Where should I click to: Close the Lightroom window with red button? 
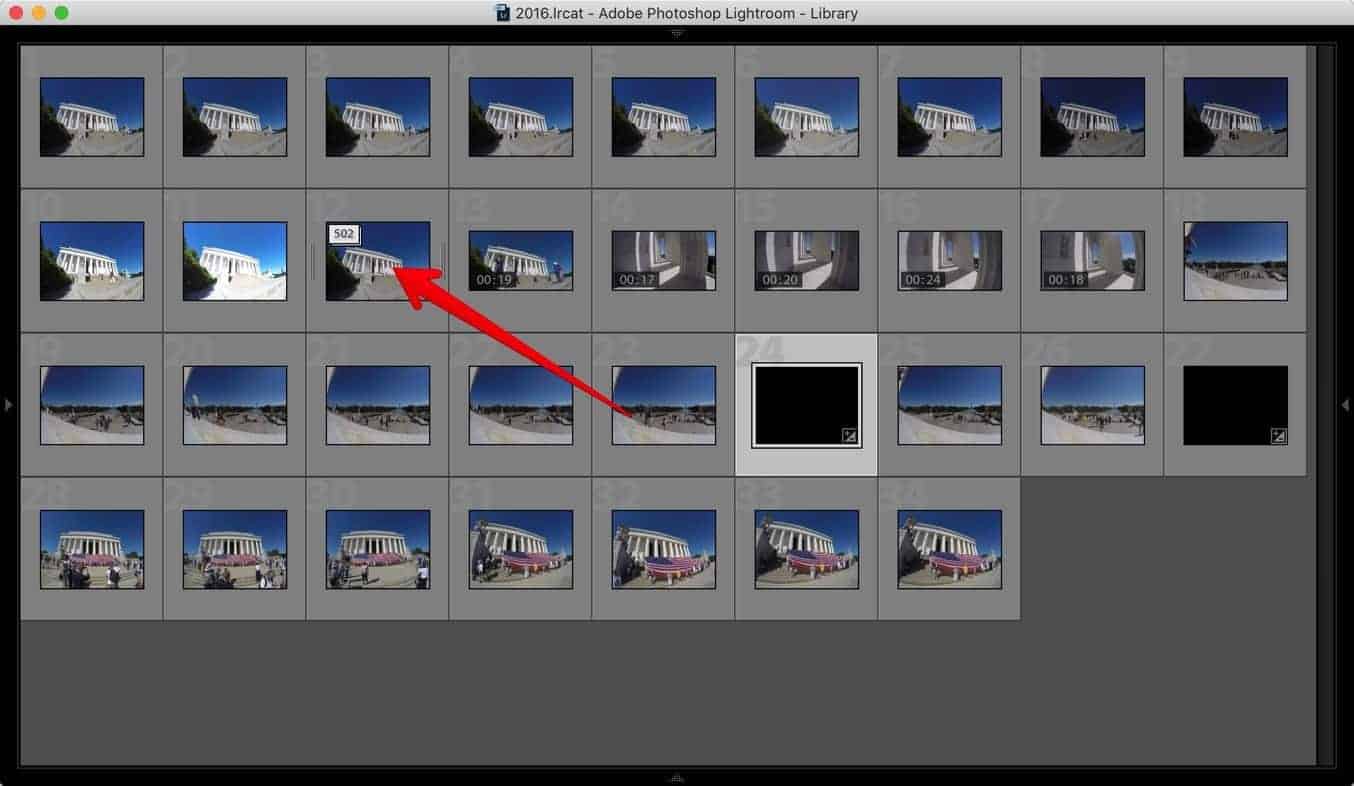pos(16,13)
